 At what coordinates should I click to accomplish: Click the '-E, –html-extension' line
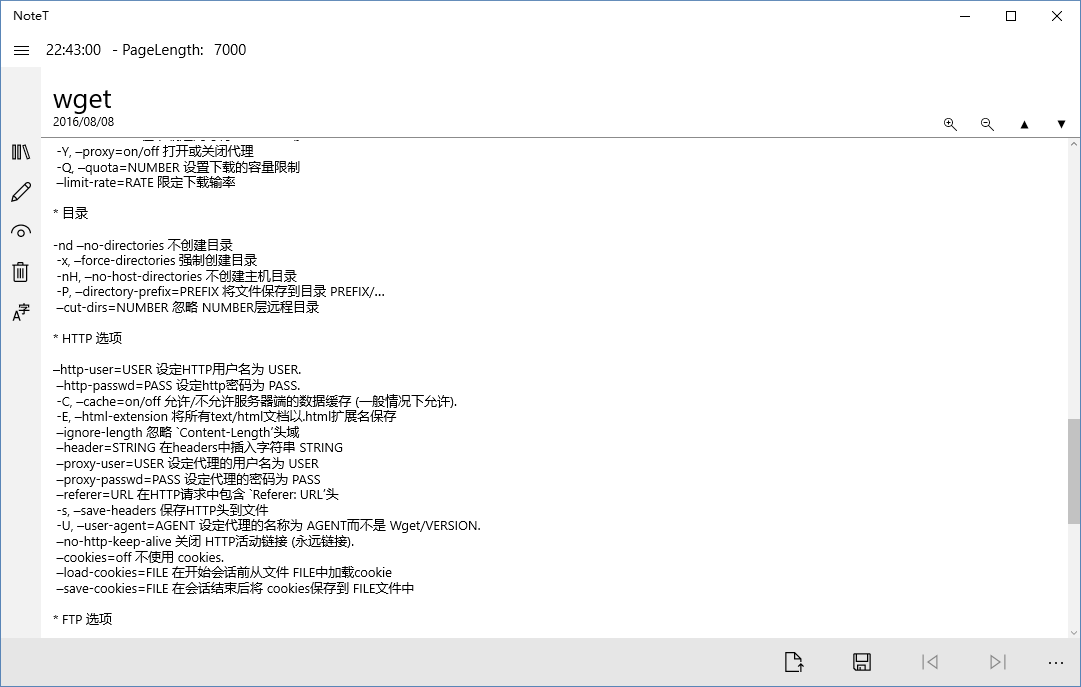pyautogui.click(x=226, y=417)
